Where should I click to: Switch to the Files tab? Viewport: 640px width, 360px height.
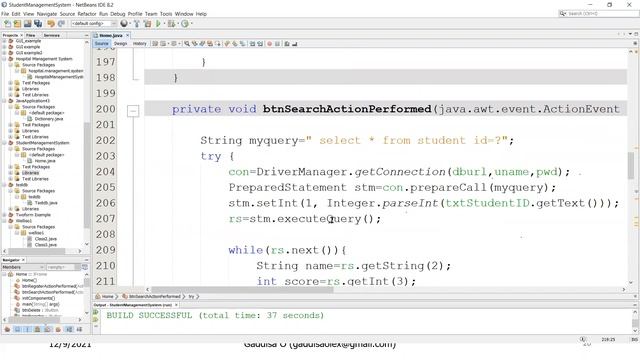point(31,36)
